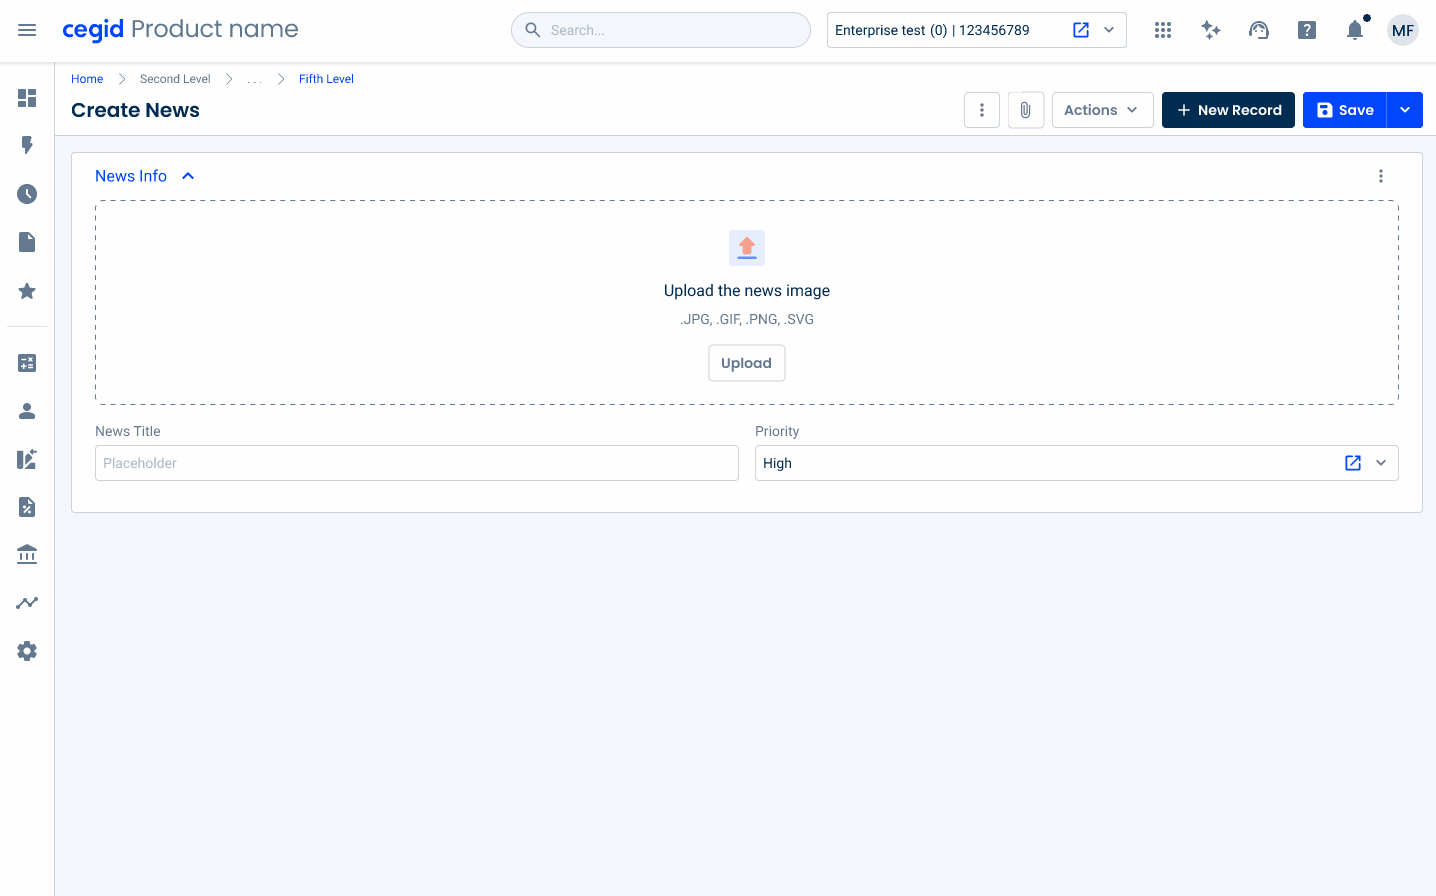Image resolution: width=1436 pixels, height=896 pixels.
Task: Open the favorites star sidebar icon
Action: coord(27,291)
